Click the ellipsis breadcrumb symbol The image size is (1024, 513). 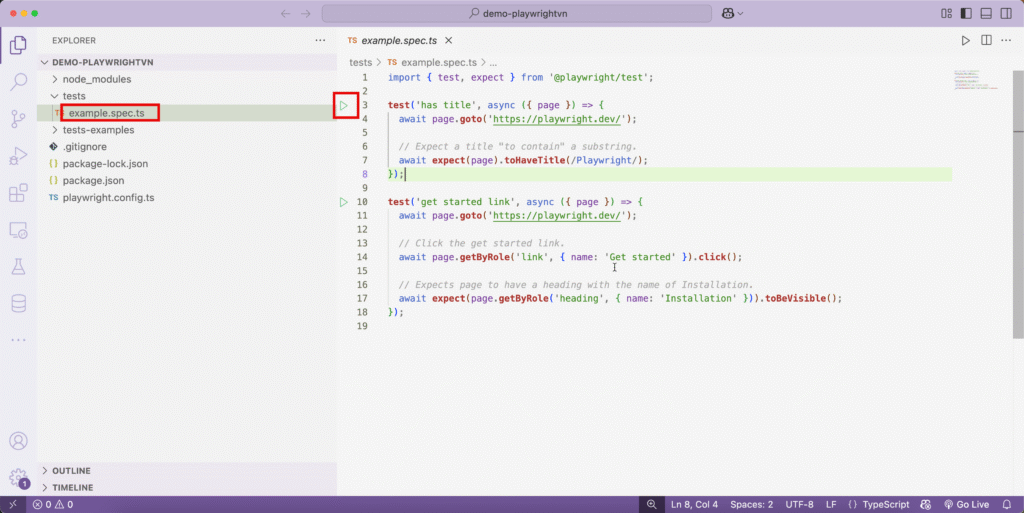tap(493, 63)
